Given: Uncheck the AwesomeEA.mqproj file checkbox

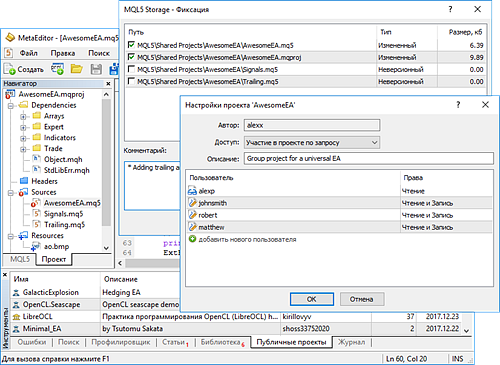Looking at the screenshot, I should pos(131,57).
